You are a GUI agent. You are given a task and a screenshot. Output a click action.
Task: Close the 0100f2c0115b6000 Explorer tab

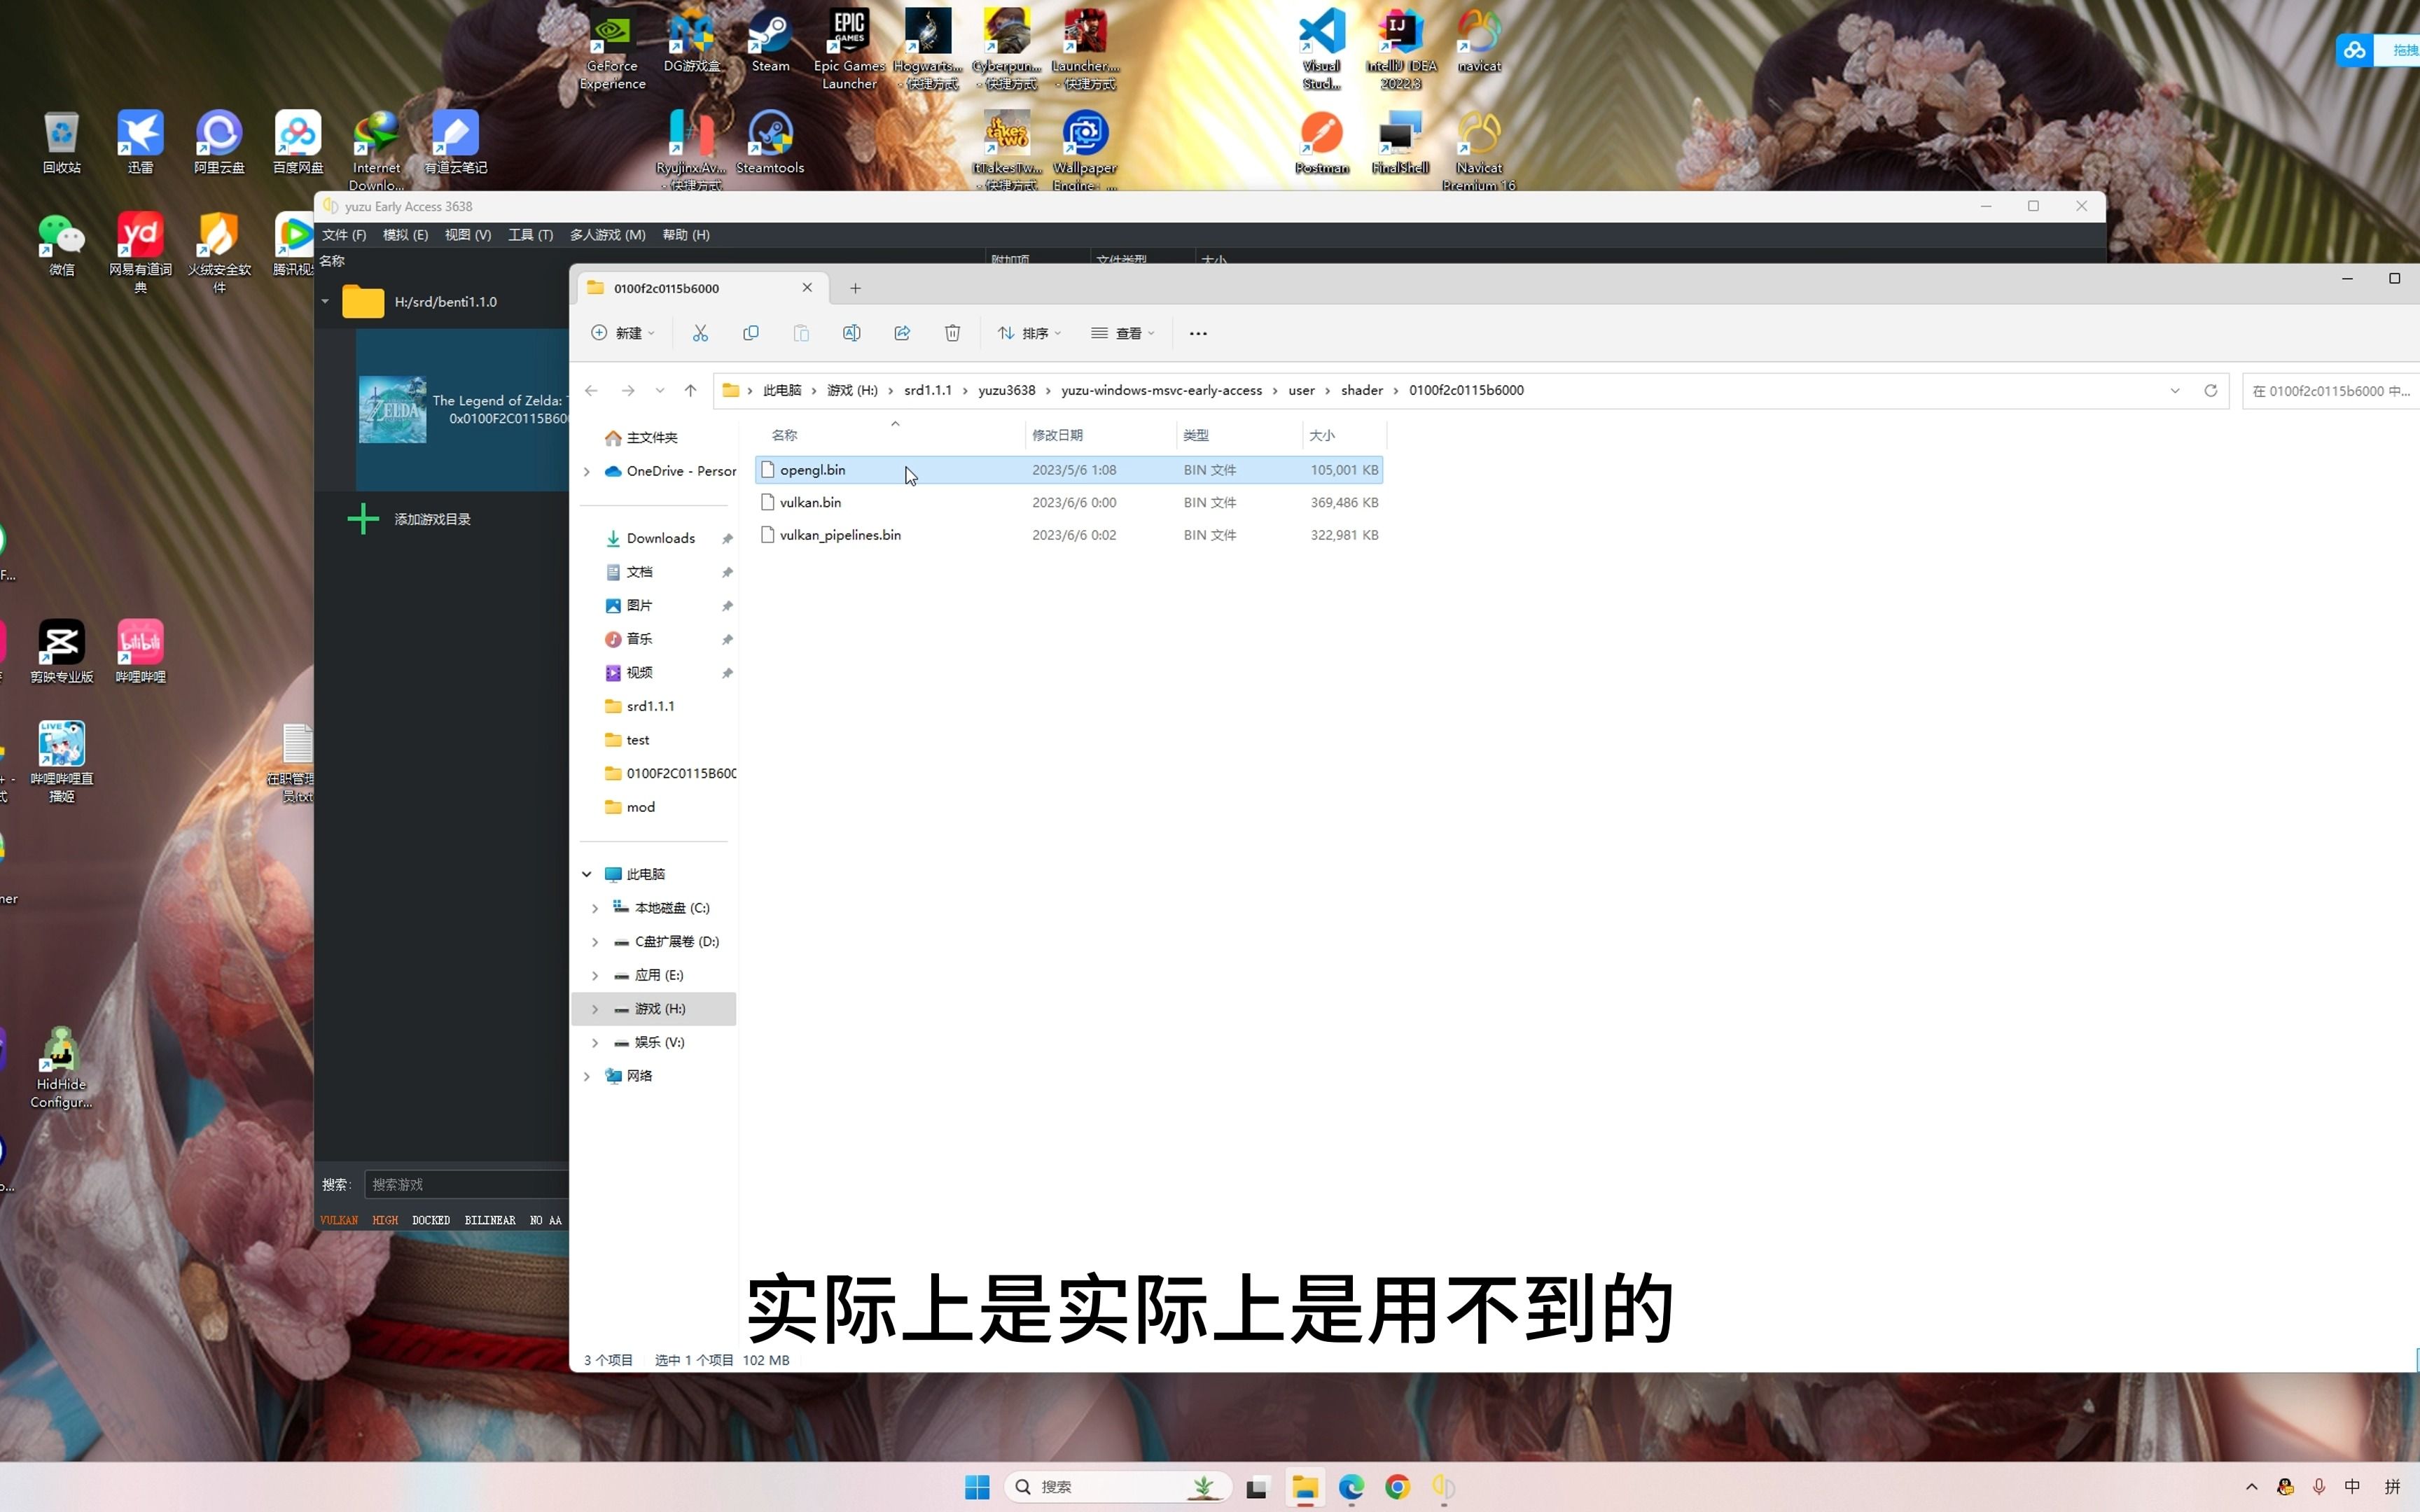coord(807,287)
